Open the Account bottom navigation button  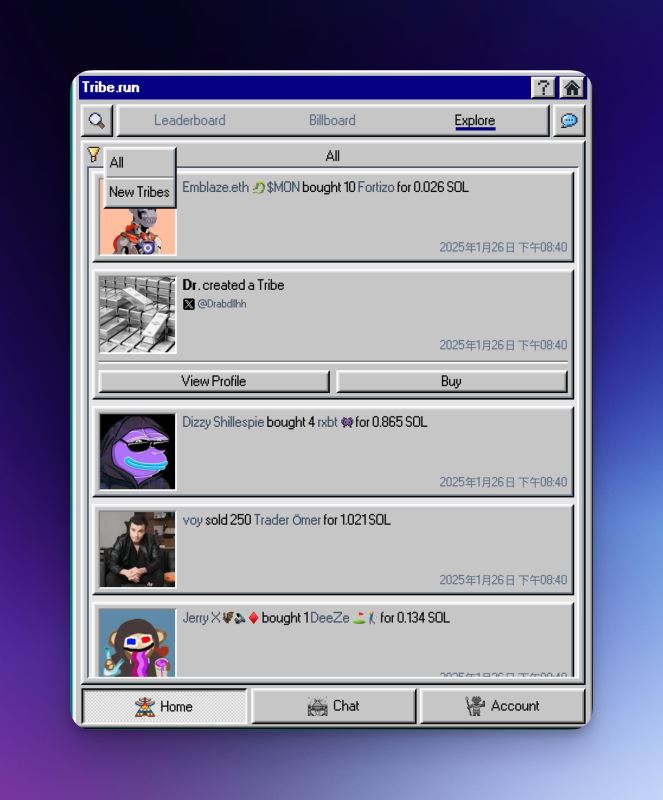(502, 706)
